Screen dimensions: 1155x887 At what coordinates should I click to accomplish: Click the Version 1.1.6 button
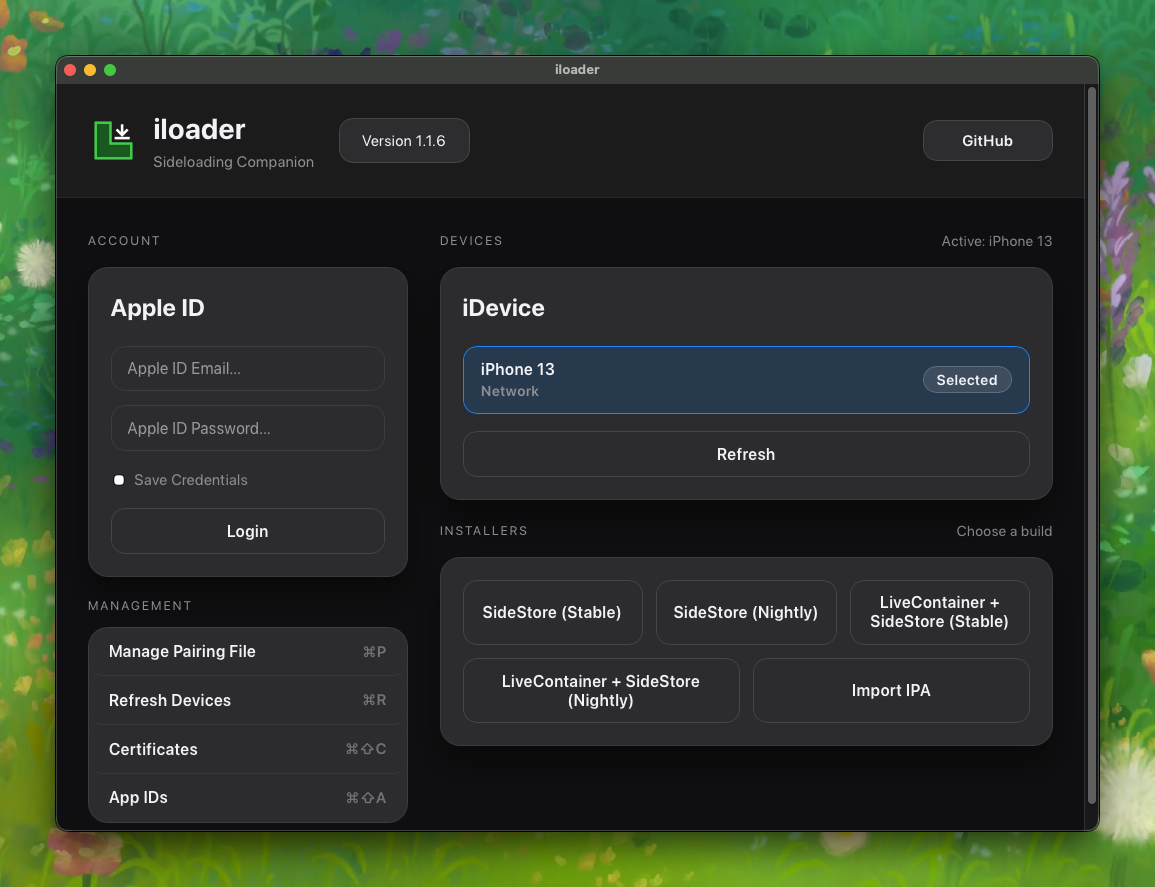[x=404, y=141]
